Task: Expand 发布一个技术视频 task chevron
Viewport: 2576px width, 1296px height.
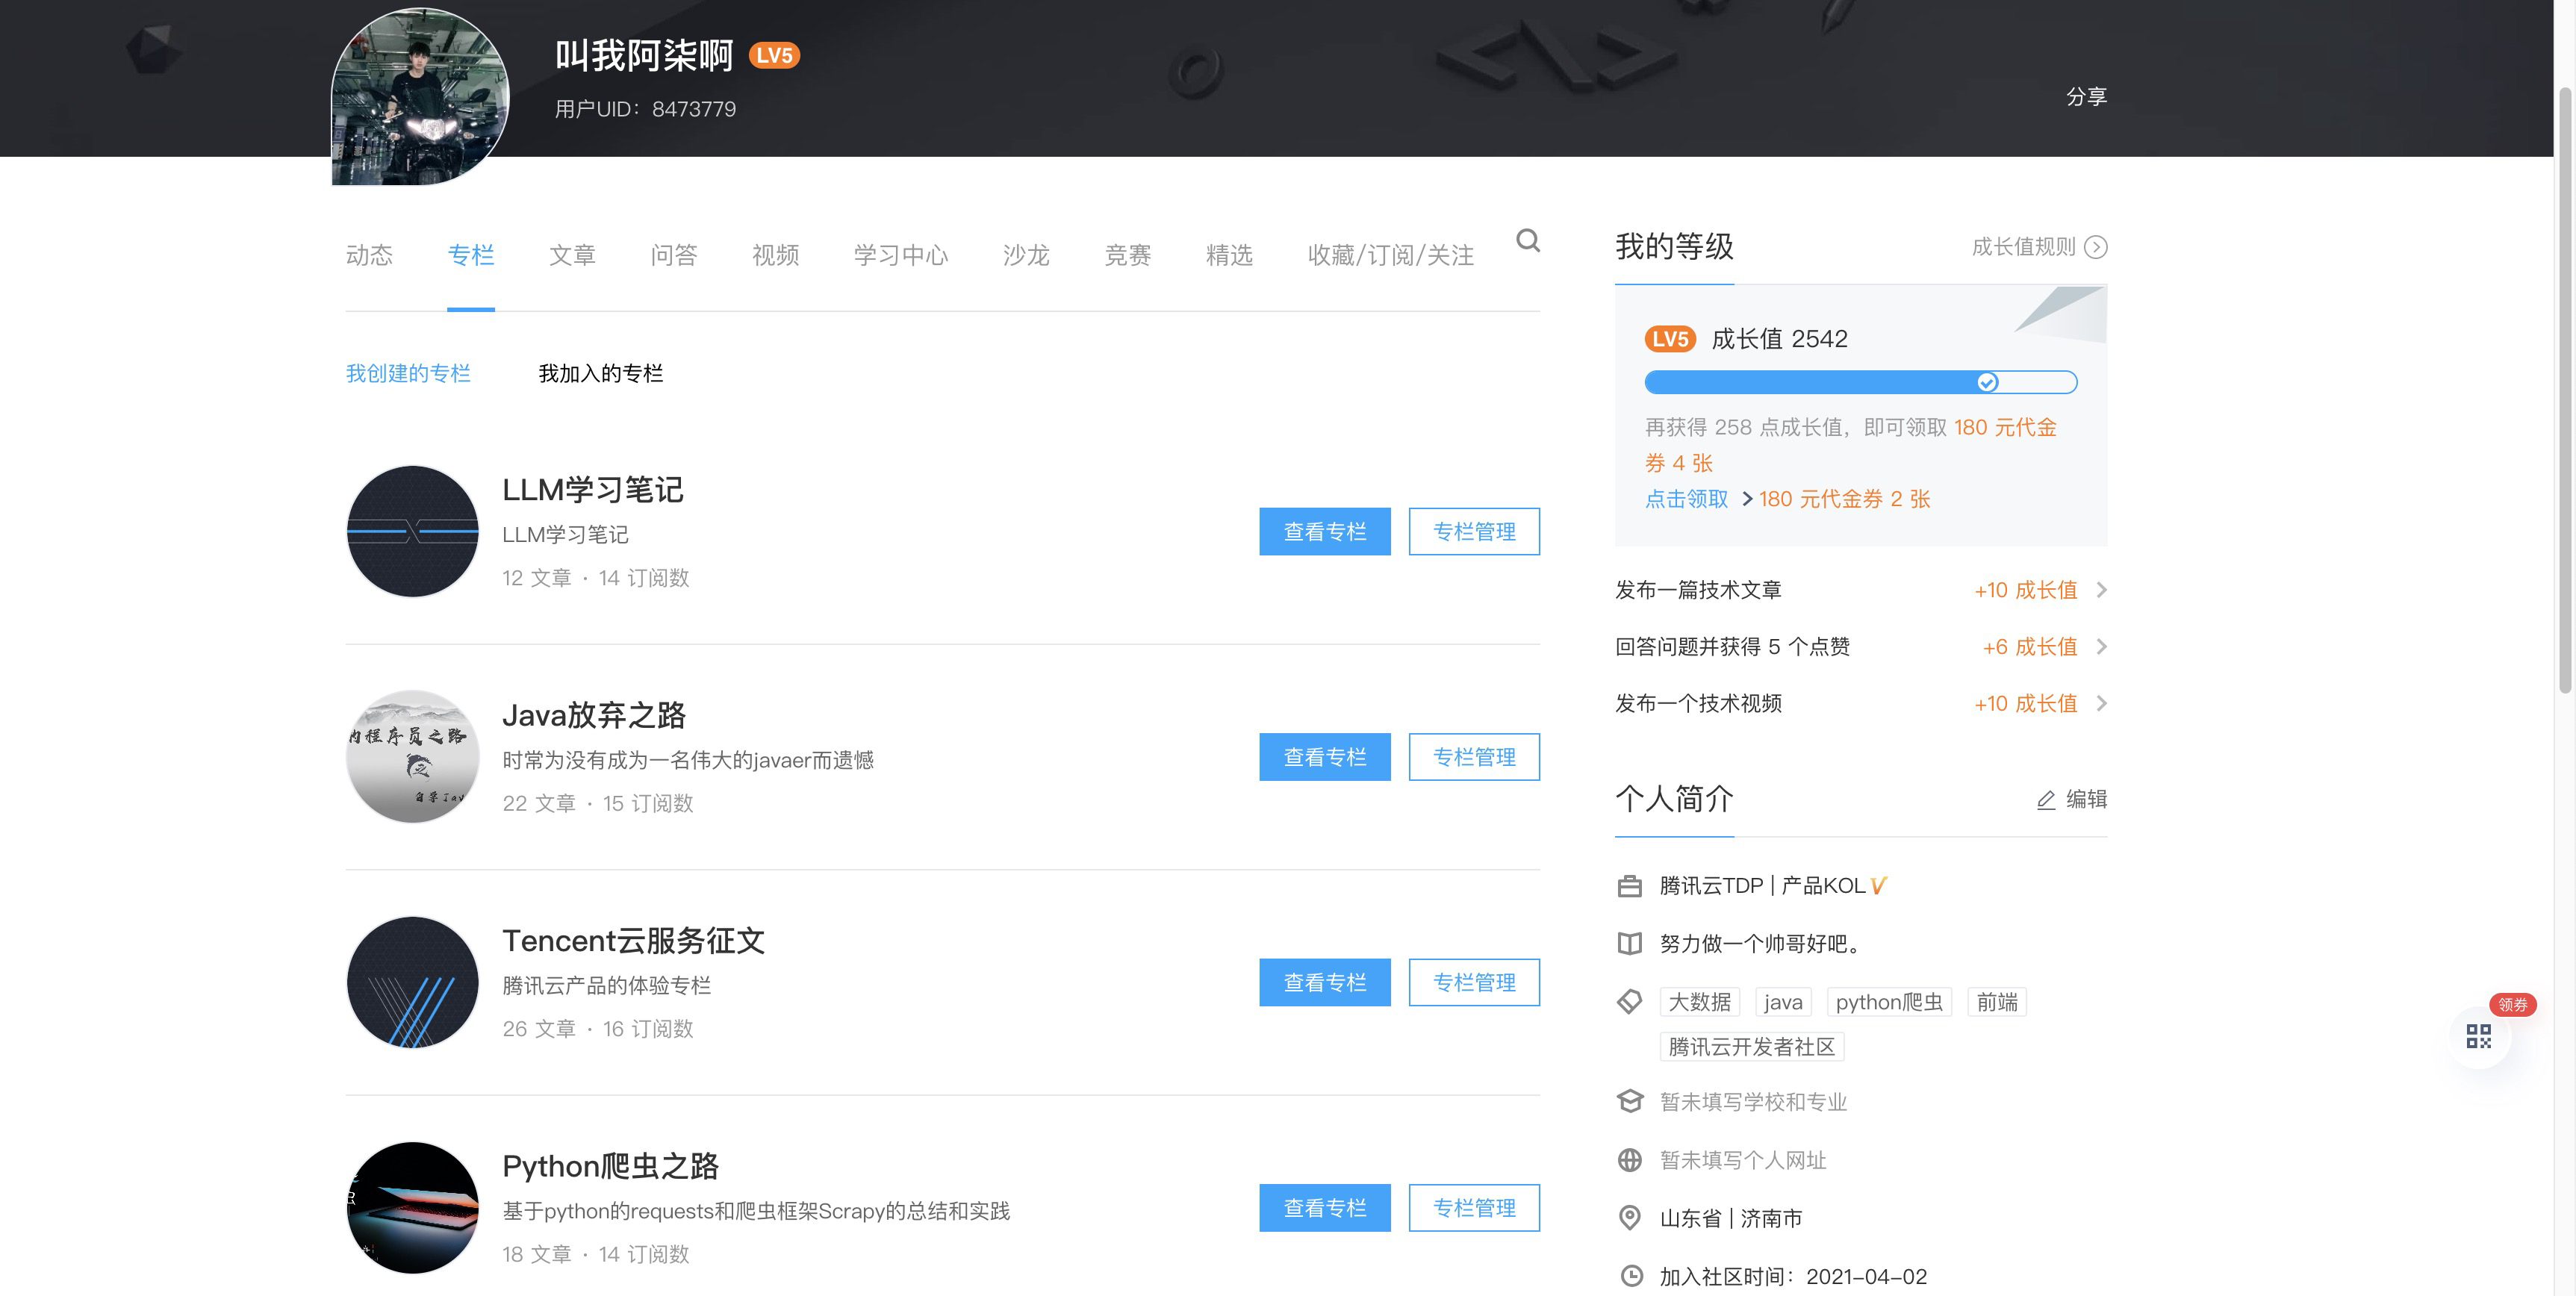Action: 2100,704
